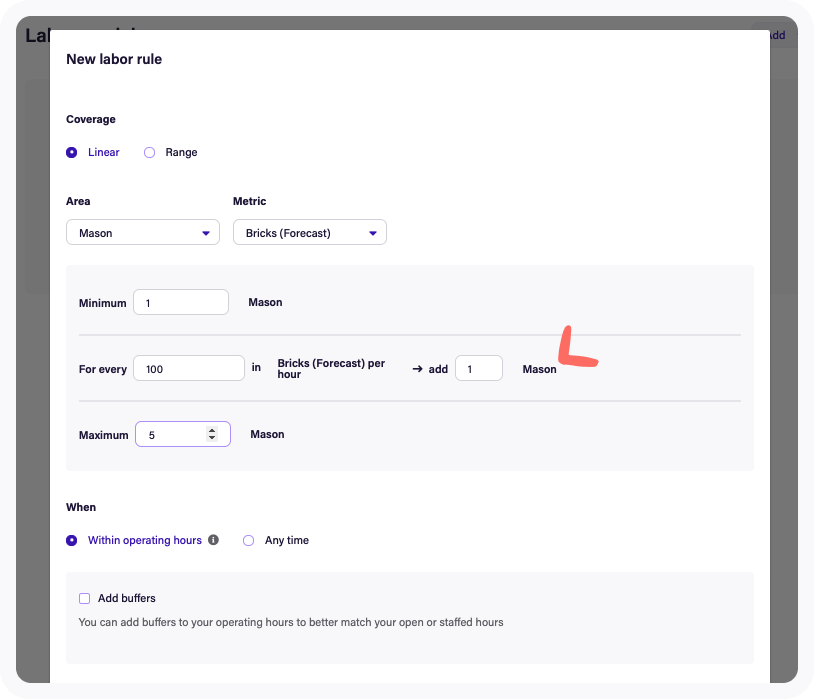Click the Add button behind the dialog
Screen dimensions: 814x699
click(x=775, y=35)
